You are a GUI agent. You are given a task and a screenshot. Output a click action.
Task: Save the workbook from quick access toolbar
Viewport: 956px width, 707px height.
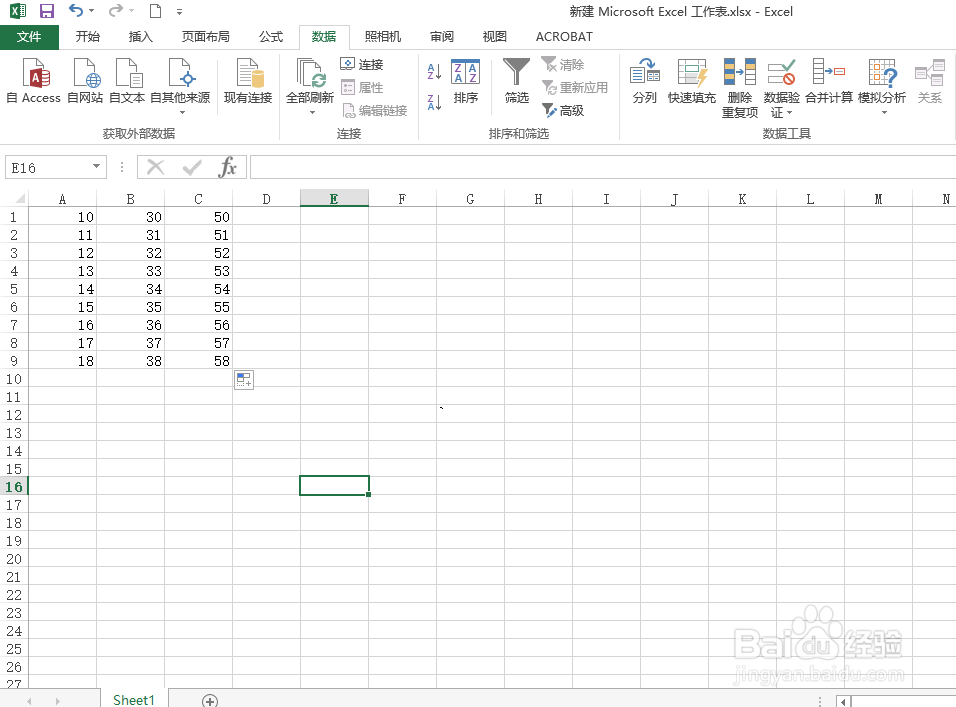coord(46,11)
